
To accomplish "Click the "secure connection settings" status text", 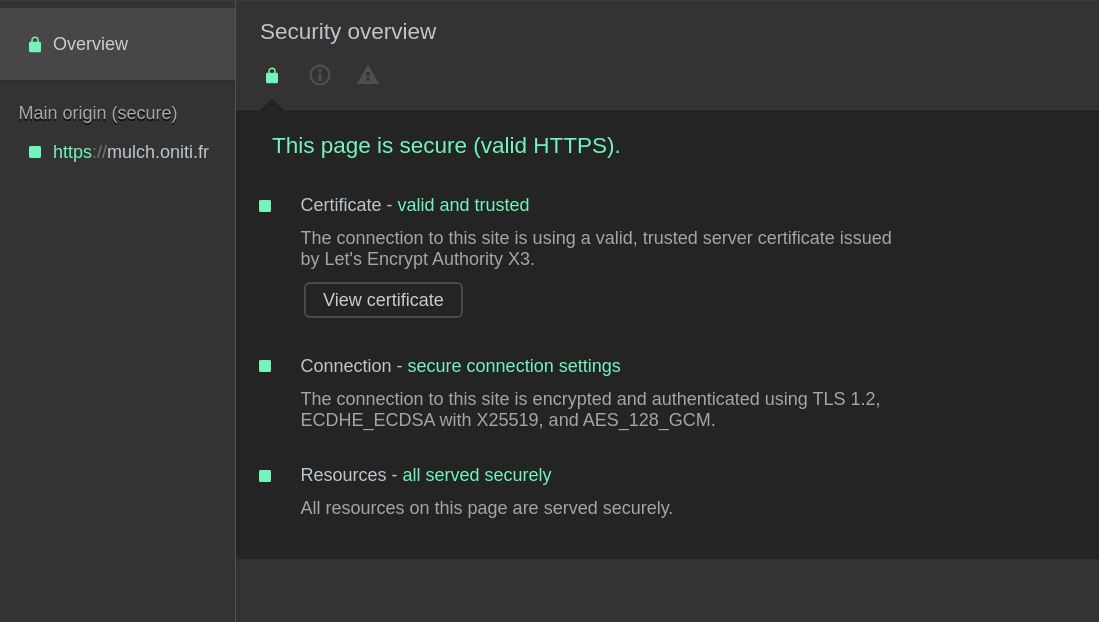I will click(514, 366).
